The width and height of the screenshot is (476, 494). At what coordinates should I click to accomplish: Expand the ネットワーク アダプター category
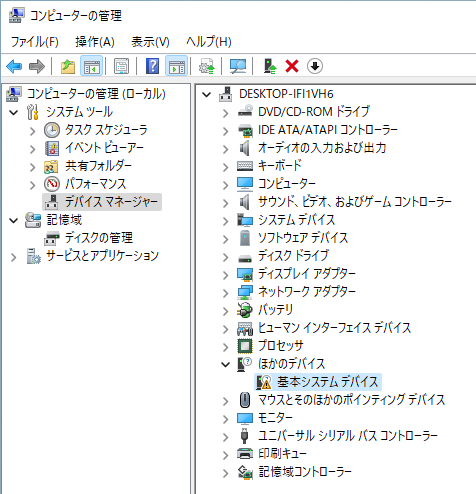click(x=226, y=293)
